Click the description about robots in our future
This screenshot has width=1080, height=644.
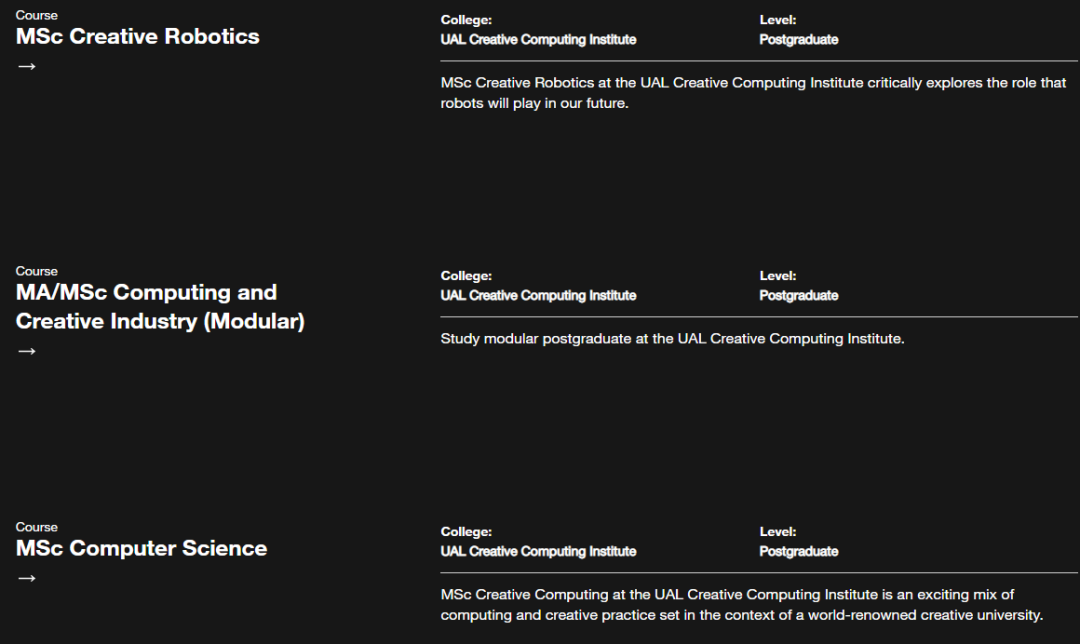(754, 93)
